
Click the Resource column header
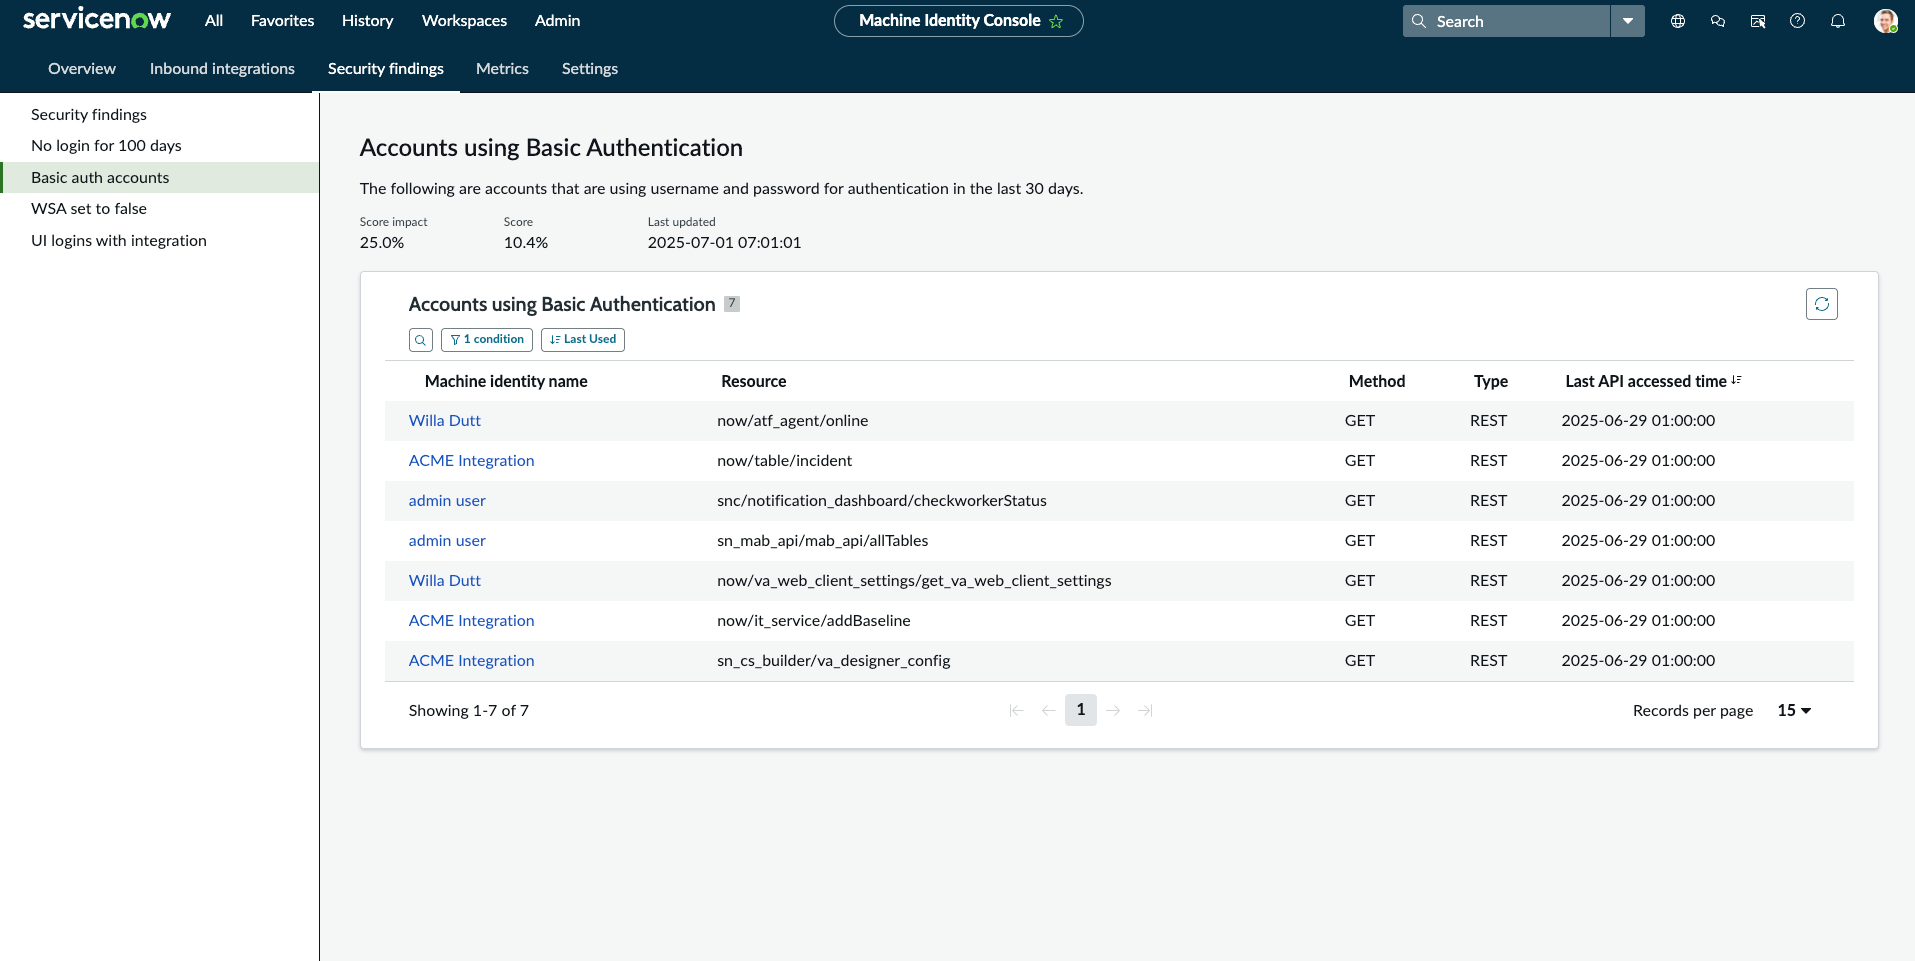pos(754,381)
